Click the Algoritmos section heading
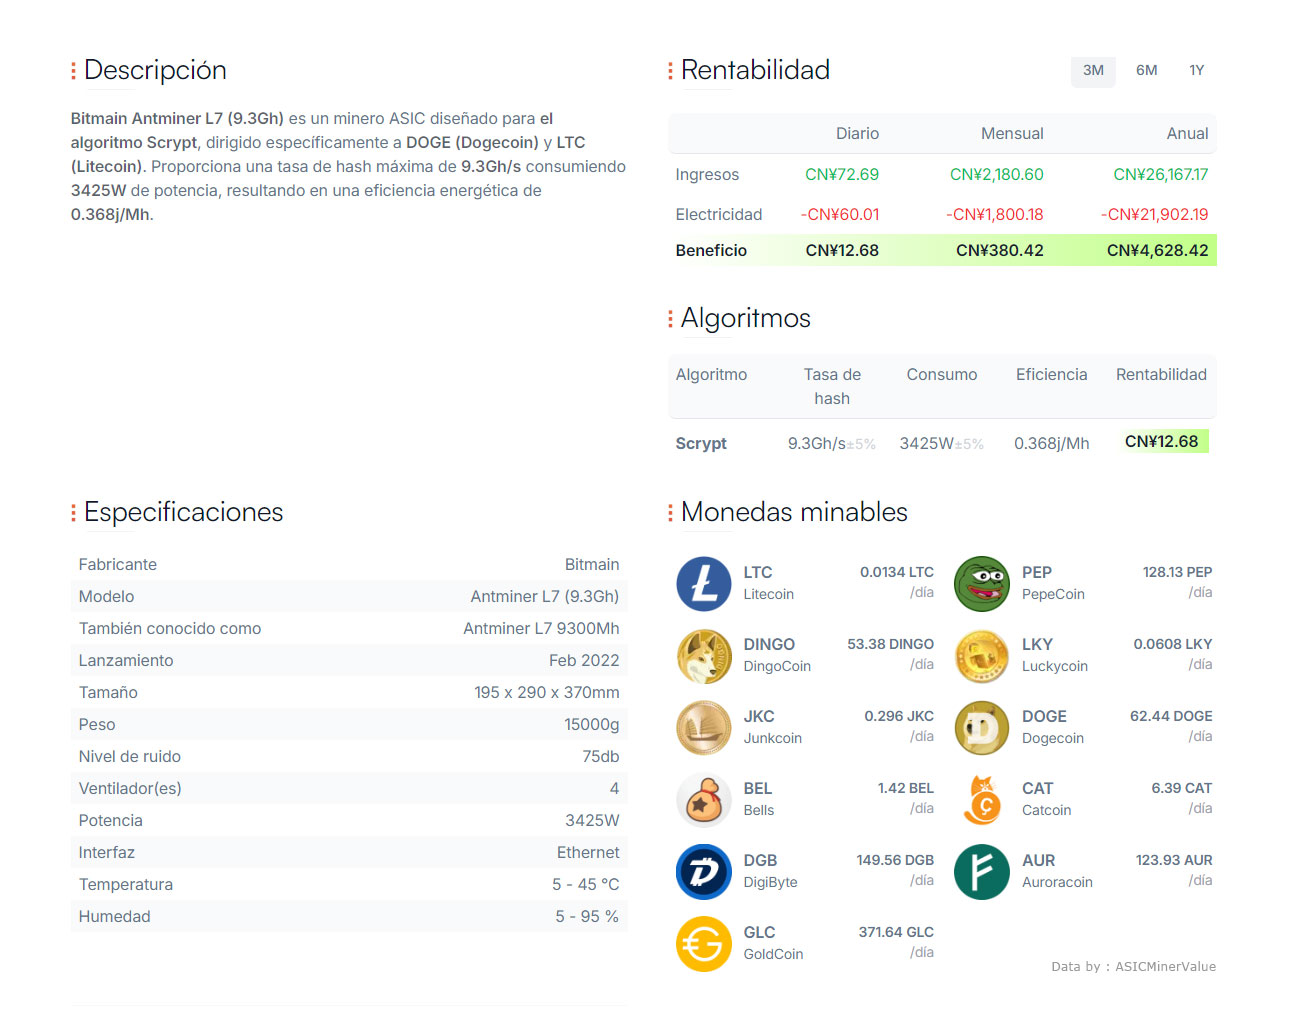The height and width of the screenshot is (1030, 1296). (746, 319)
